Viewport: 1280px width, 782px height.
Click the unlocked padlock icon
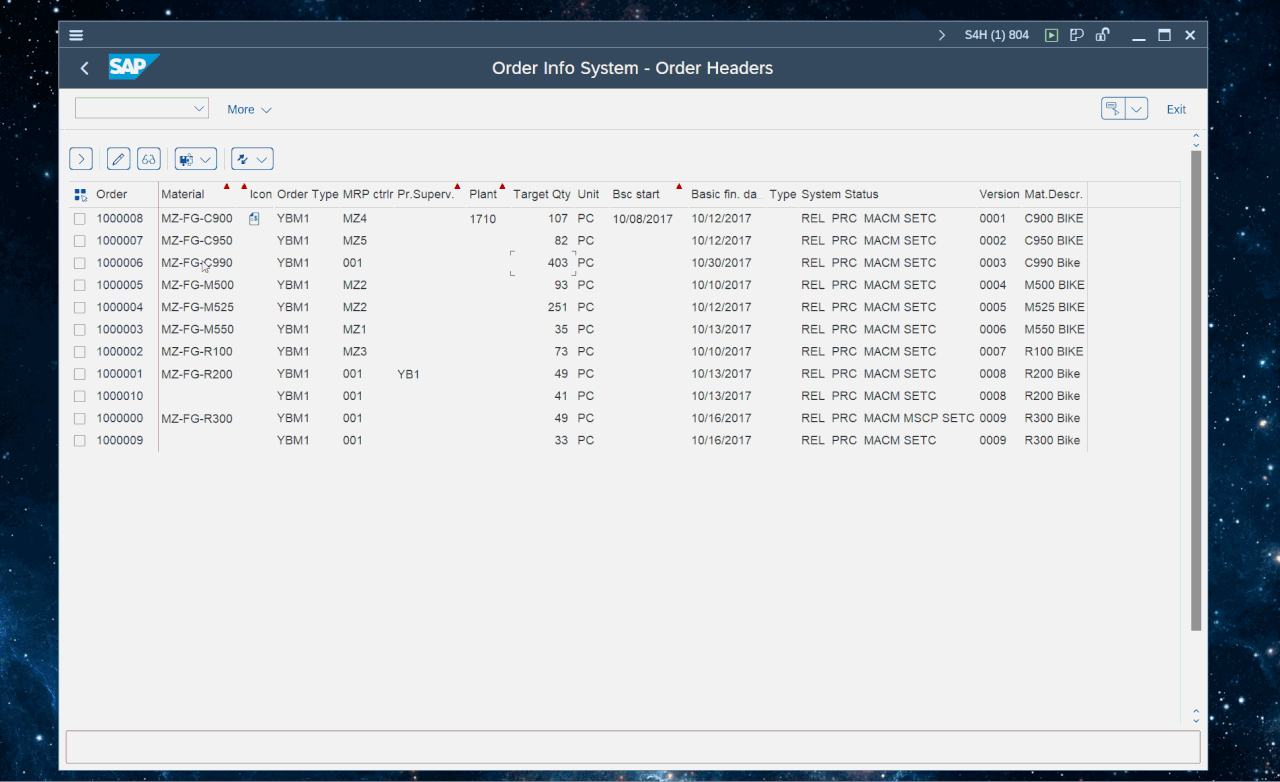click(1102, 35)
